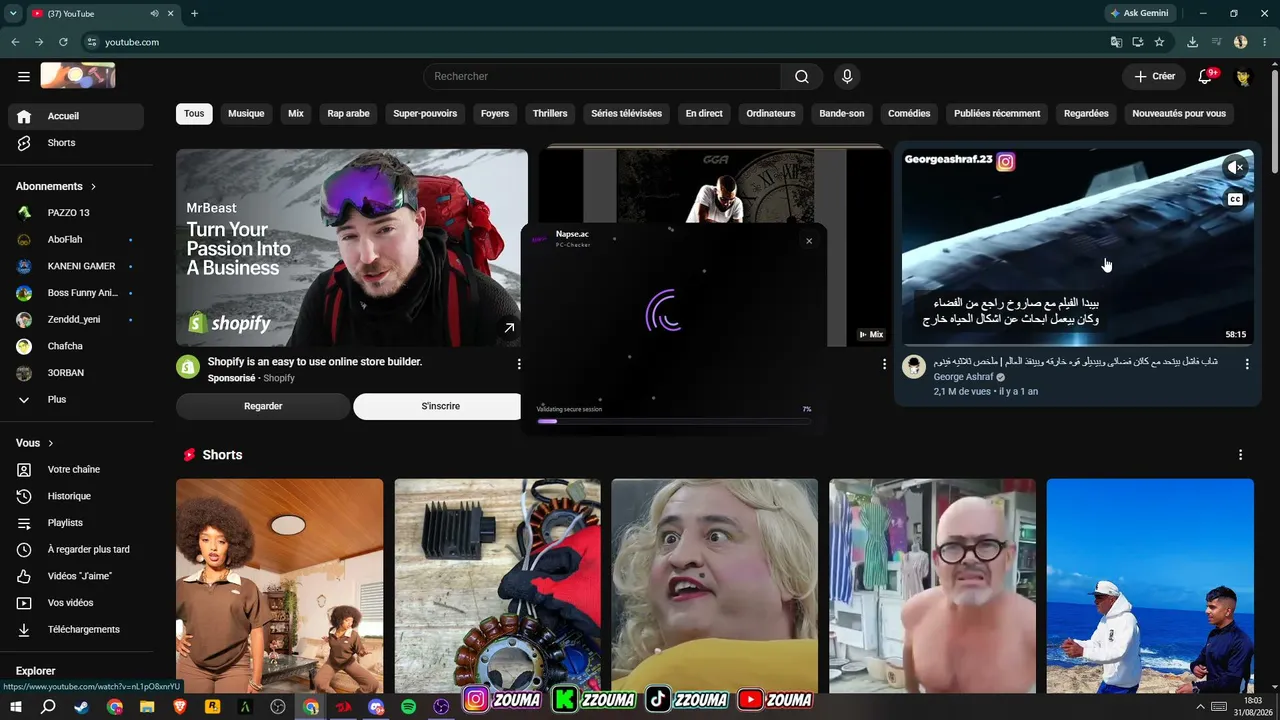Open more options for George Ashraf video

pyautogui.click(x=1247, y=364)
